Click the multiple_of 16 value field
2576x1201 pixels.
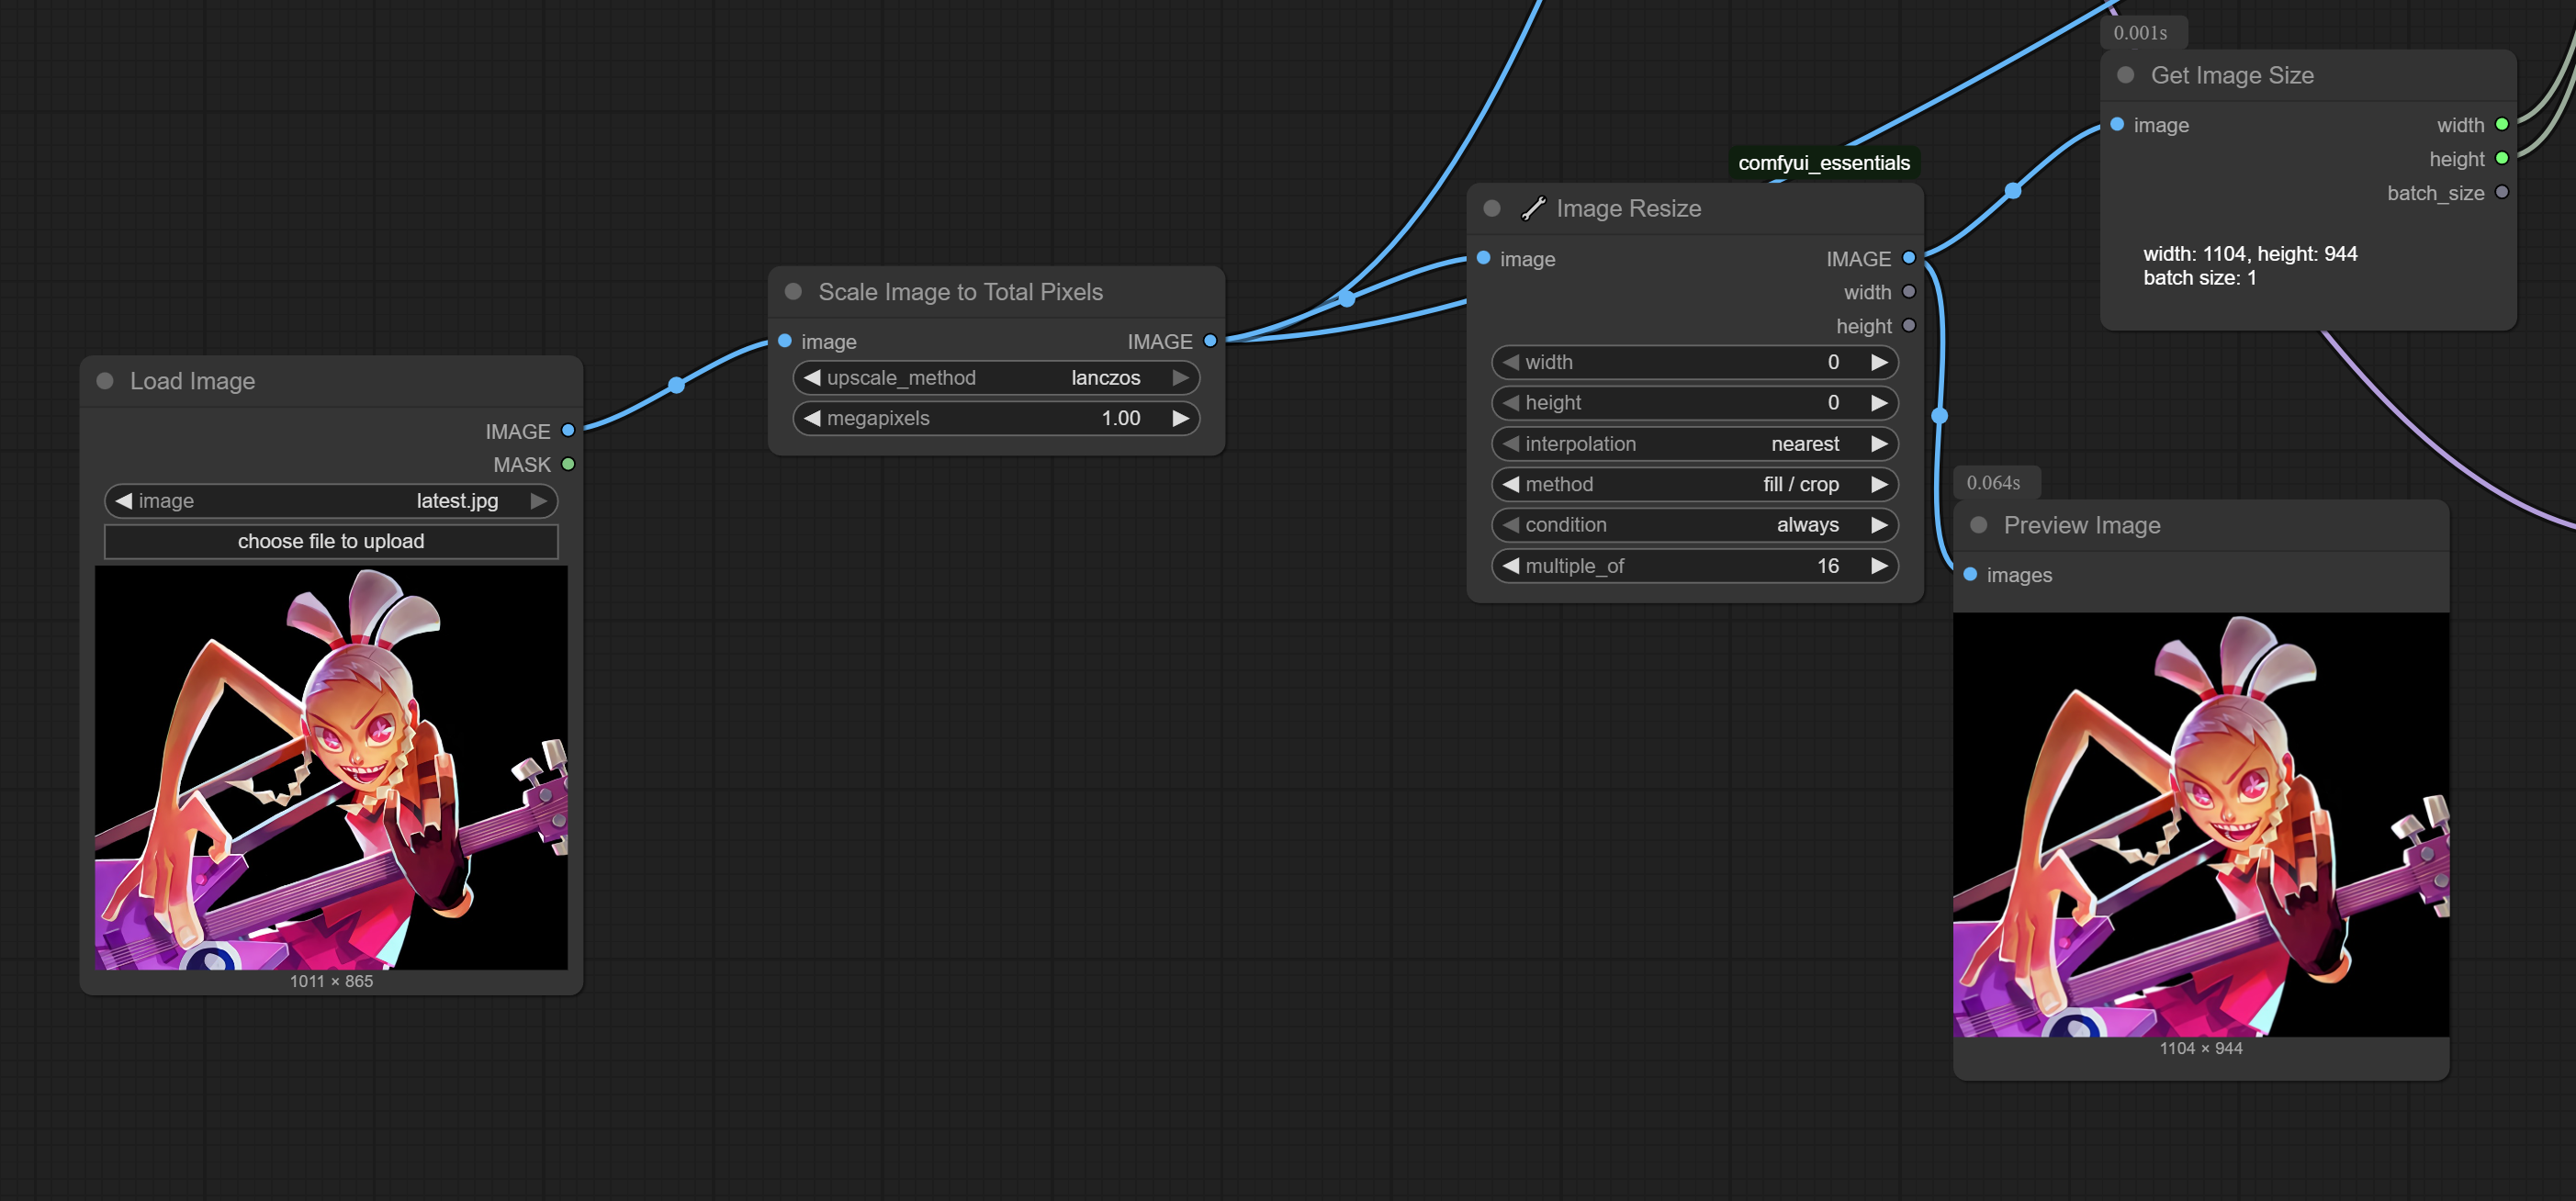pyautogui.click(x=1695, y=566)
